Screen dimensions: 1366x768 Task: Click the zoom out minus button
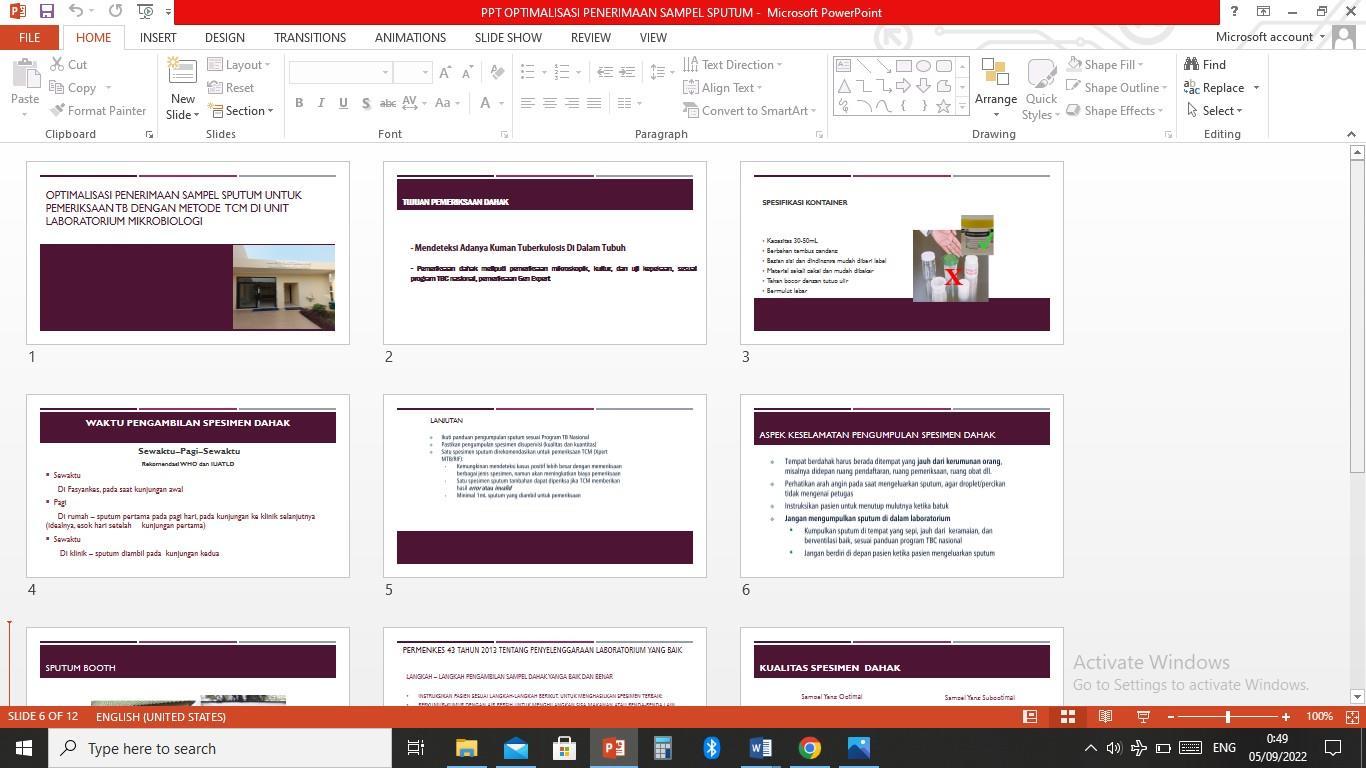pyautogui.click(x=1171, y=717)
